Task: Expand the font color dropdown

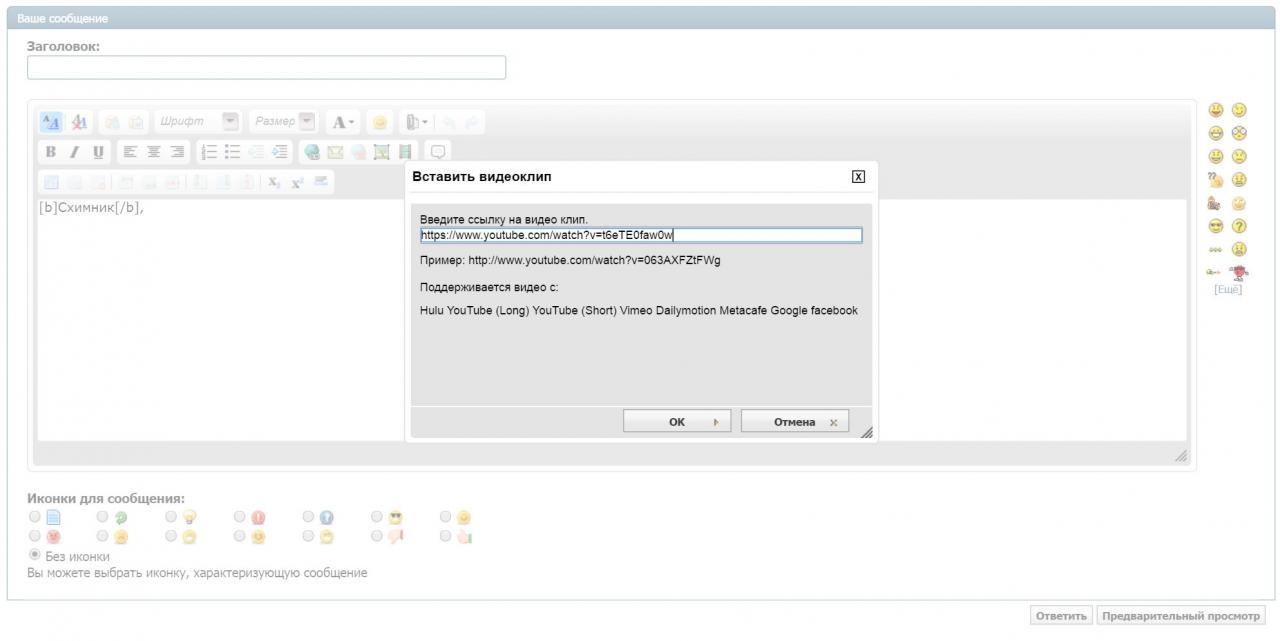Action: point(343,122)
